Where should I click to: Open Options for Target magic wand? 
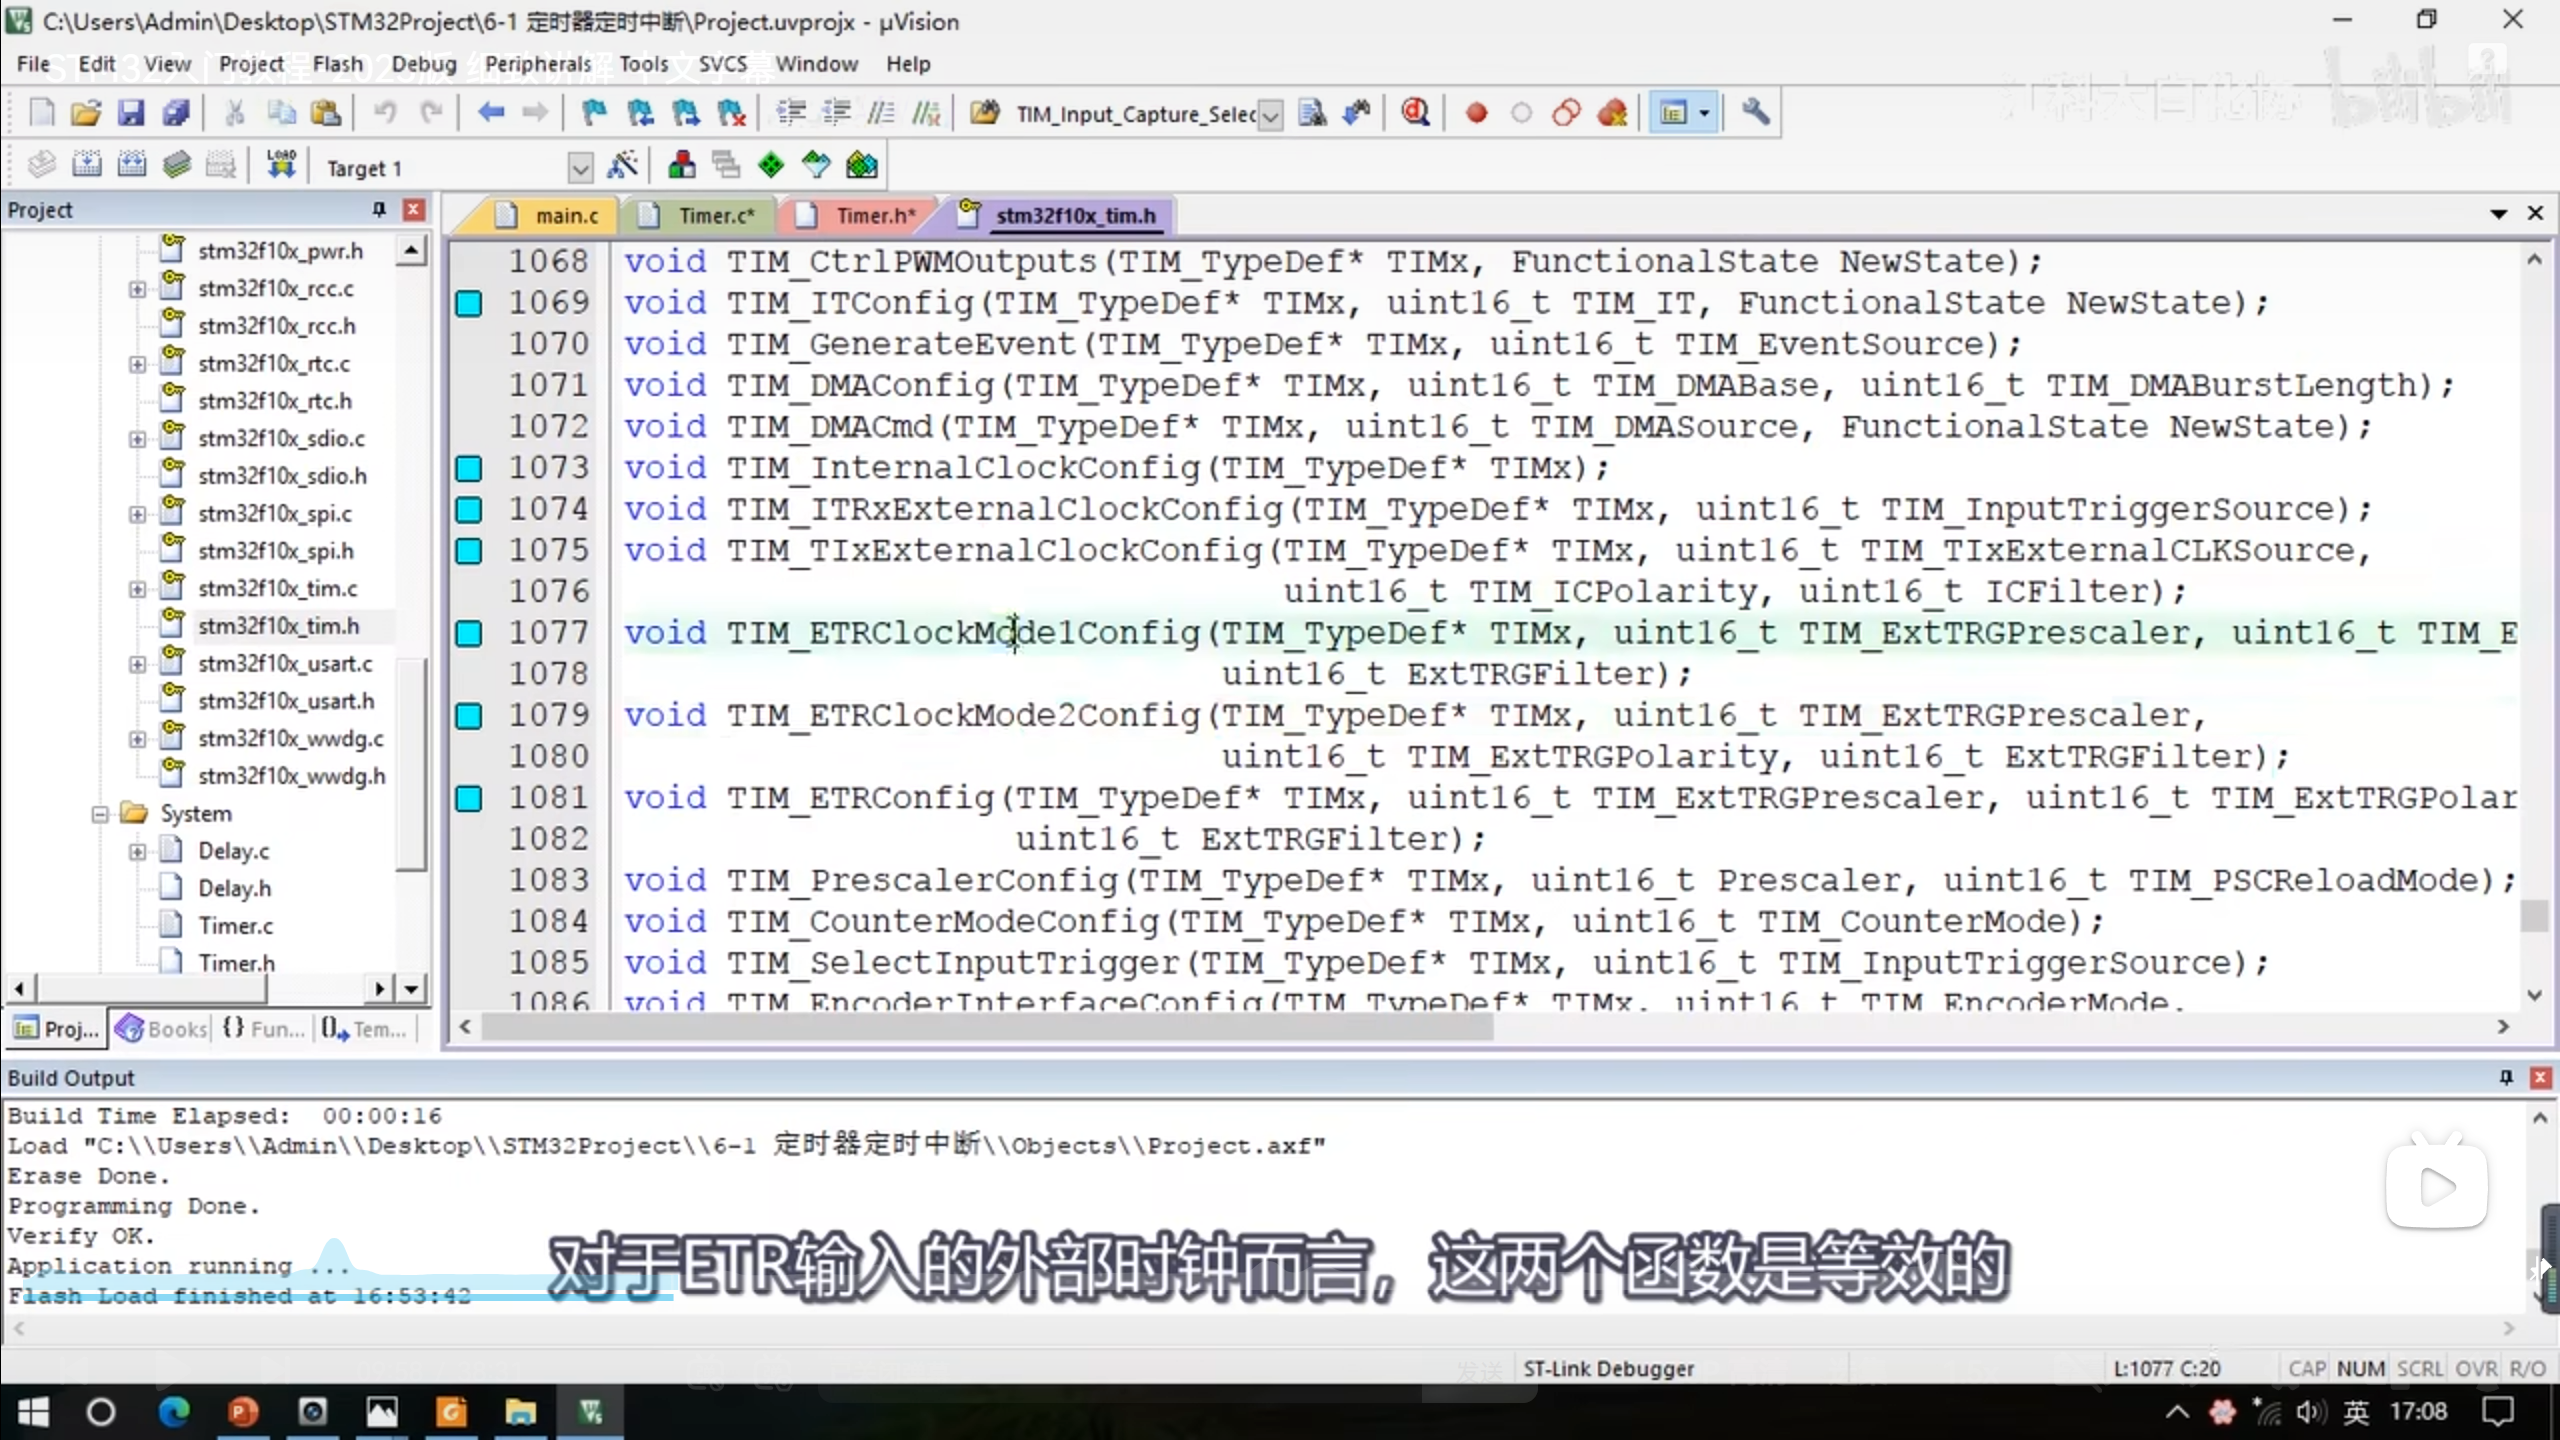[x=622, y=165]
